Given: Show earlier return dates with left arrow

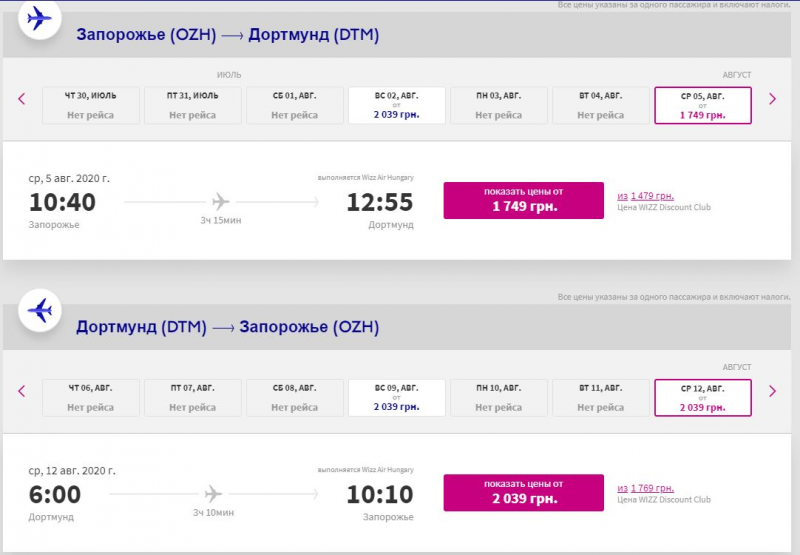Looking at the screenshot, I should tap(21, 391).
